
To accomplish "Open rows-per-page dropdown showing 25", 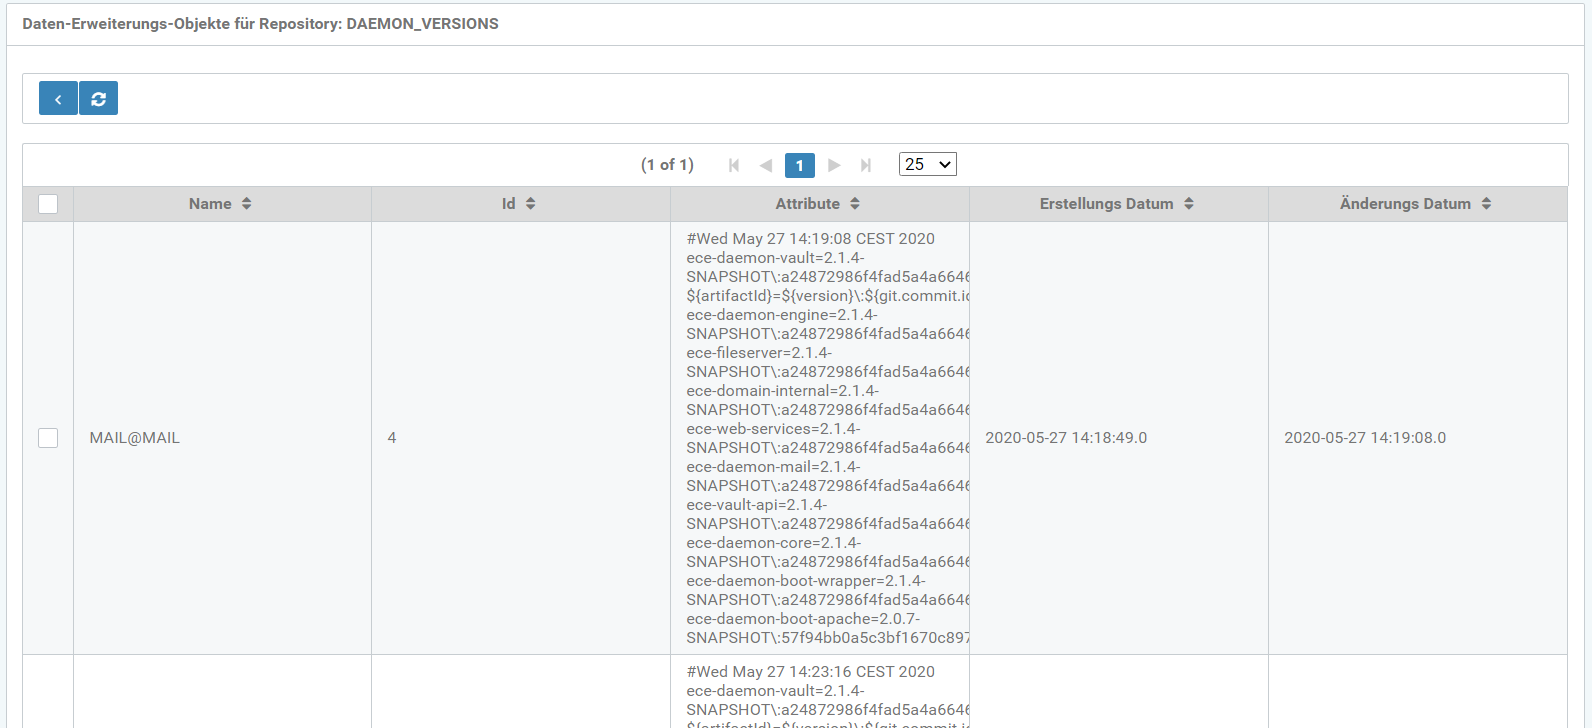I will pos(927,164).
